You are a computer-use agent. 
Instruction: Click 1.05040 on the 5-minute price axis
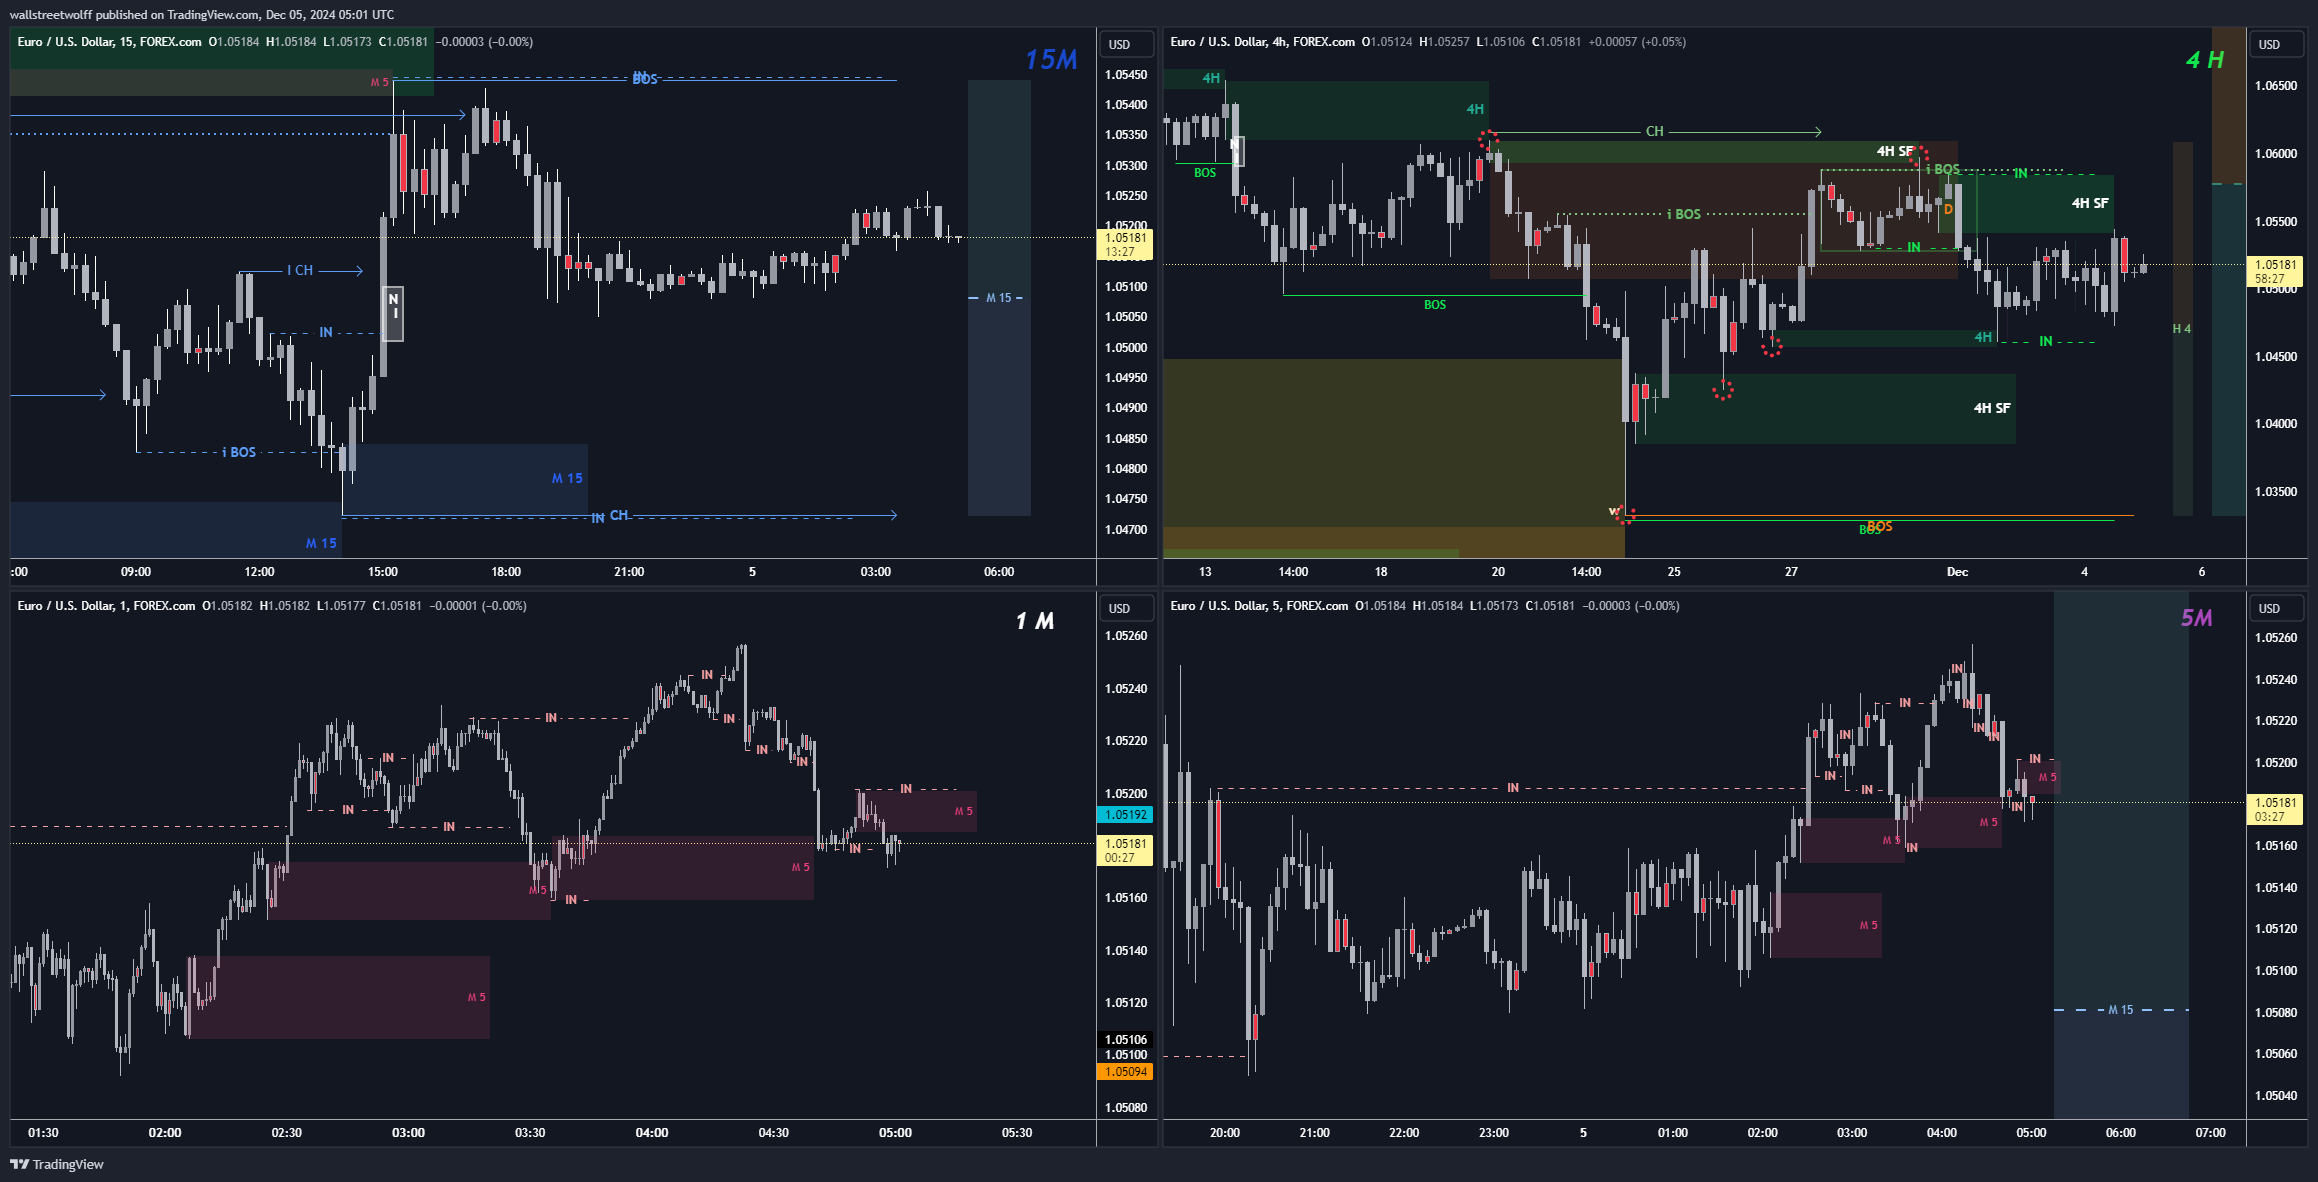click(2275, 1096)
